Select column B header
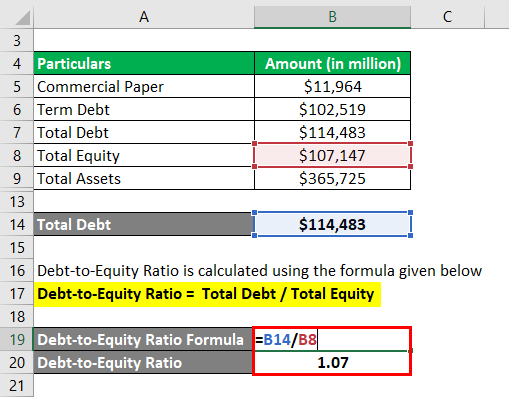 pos(332,17)
